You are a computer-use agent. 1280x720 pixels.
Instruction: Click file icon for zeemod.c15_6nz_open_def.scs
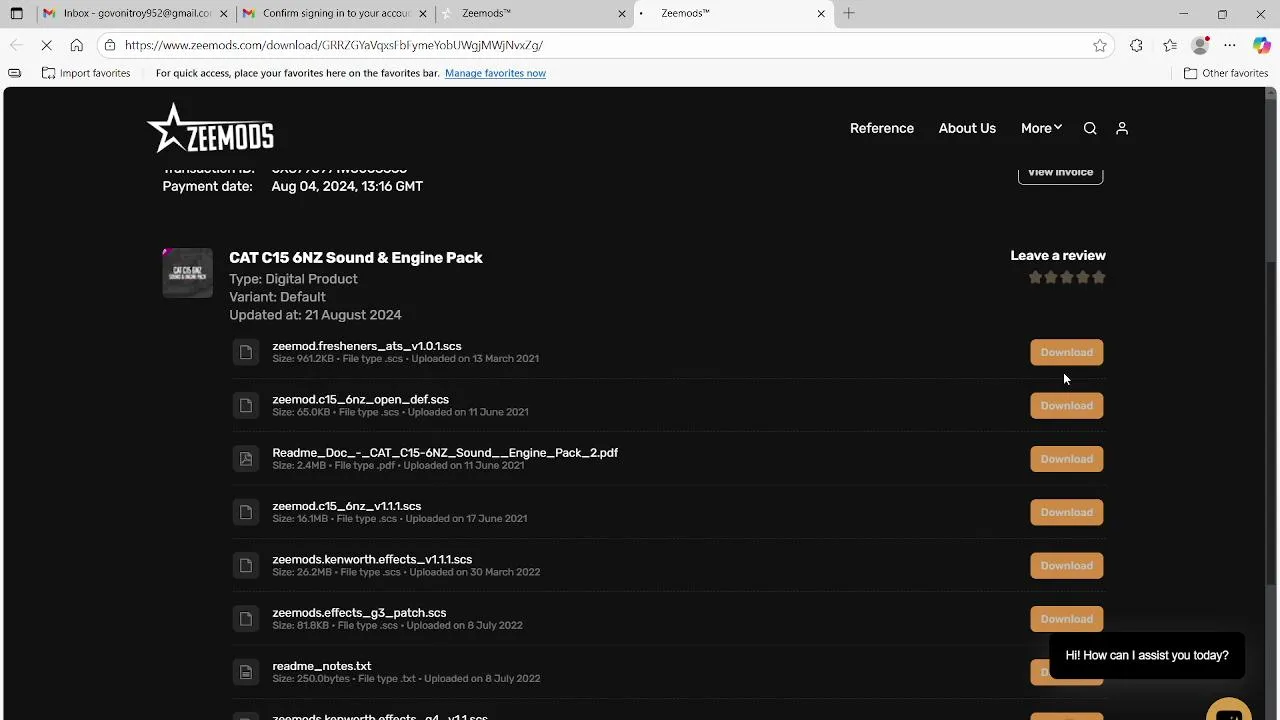(246, 405)
